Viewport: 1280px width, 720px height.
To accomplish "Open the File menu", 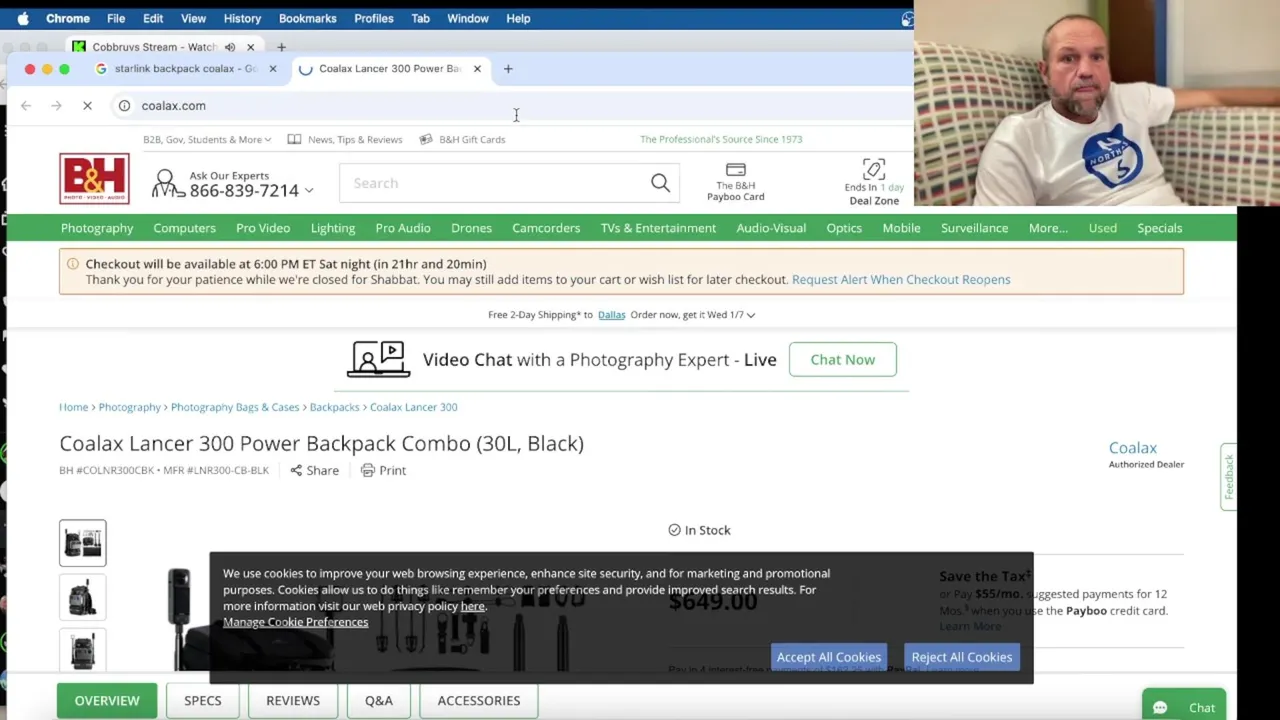I will (x=116, y=18).
